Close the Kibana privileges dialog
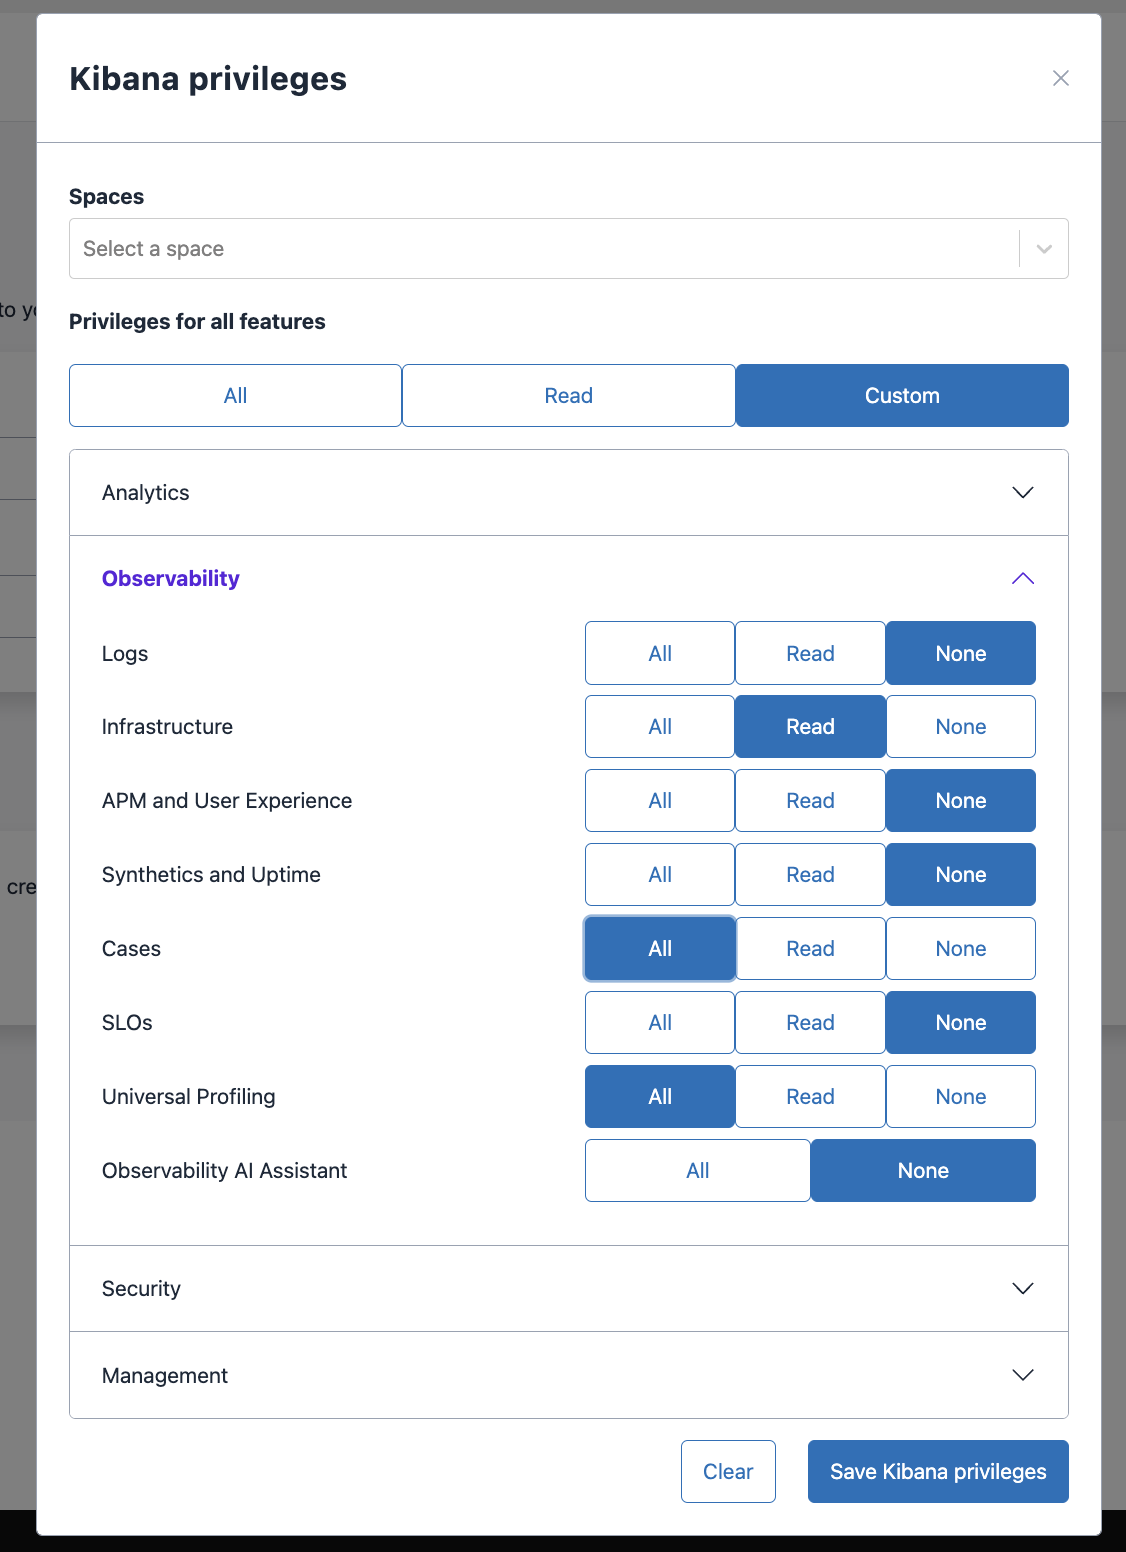1126x1552 pixels. coord(1060,78)
